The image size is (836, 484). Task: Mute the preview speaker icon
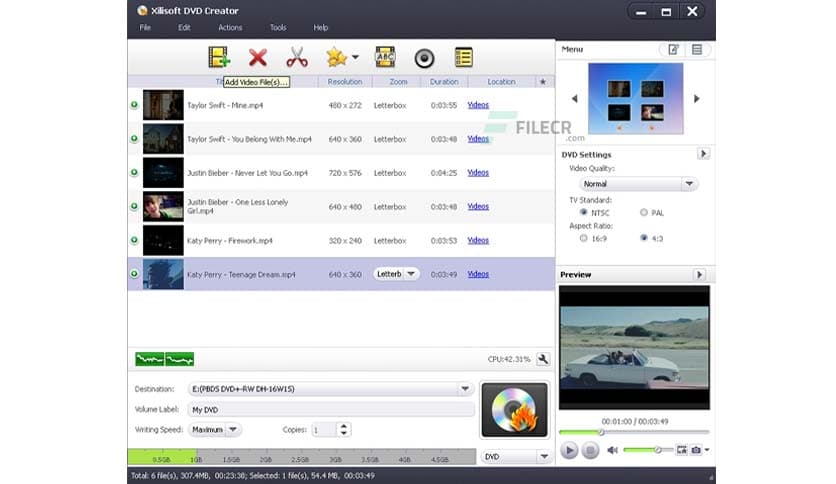613,450
